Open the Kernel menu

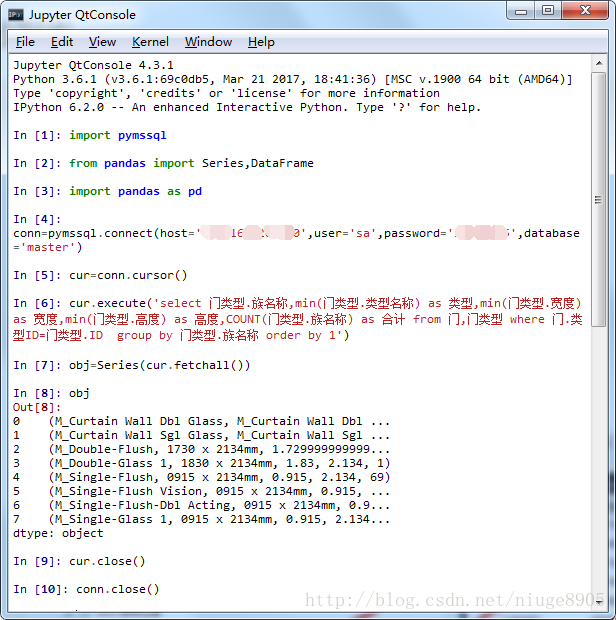(150, 42)
